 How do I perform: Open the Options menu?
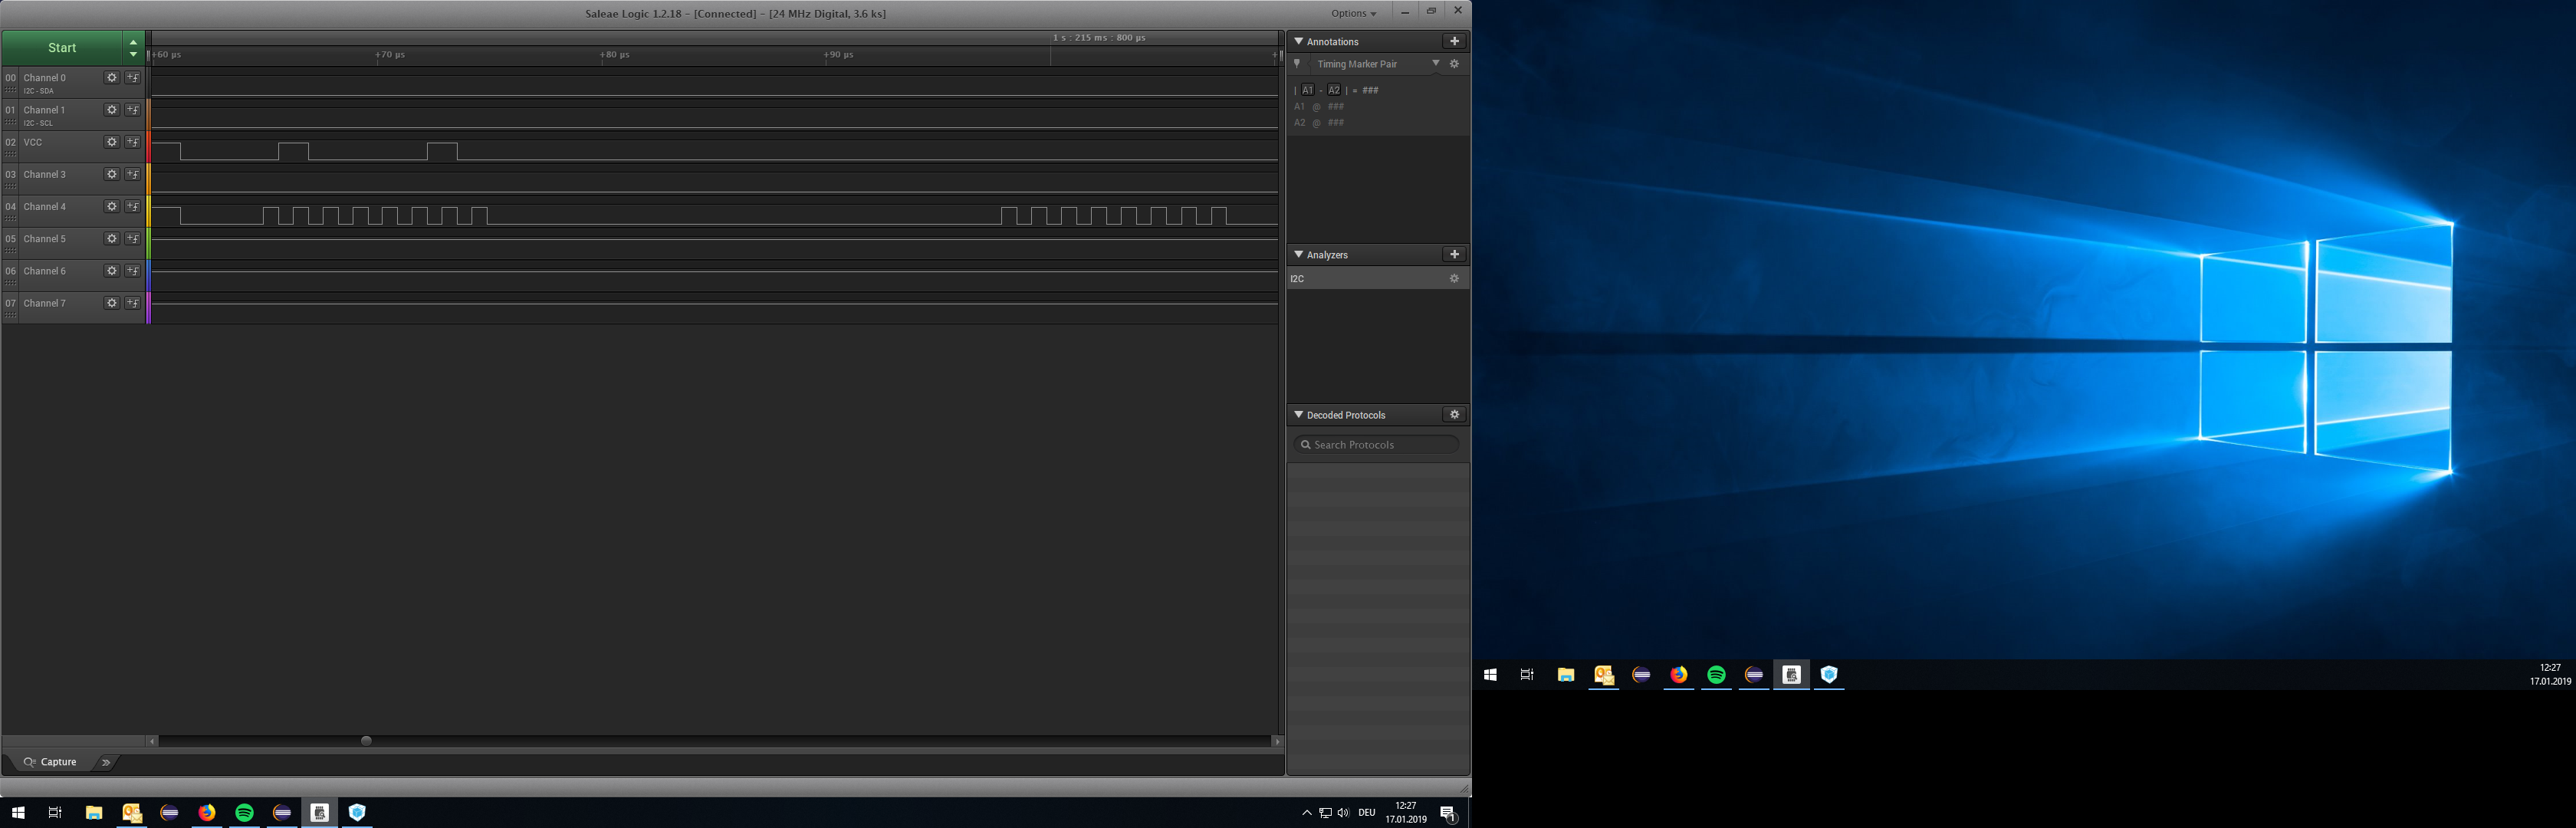coord(1353,13)
